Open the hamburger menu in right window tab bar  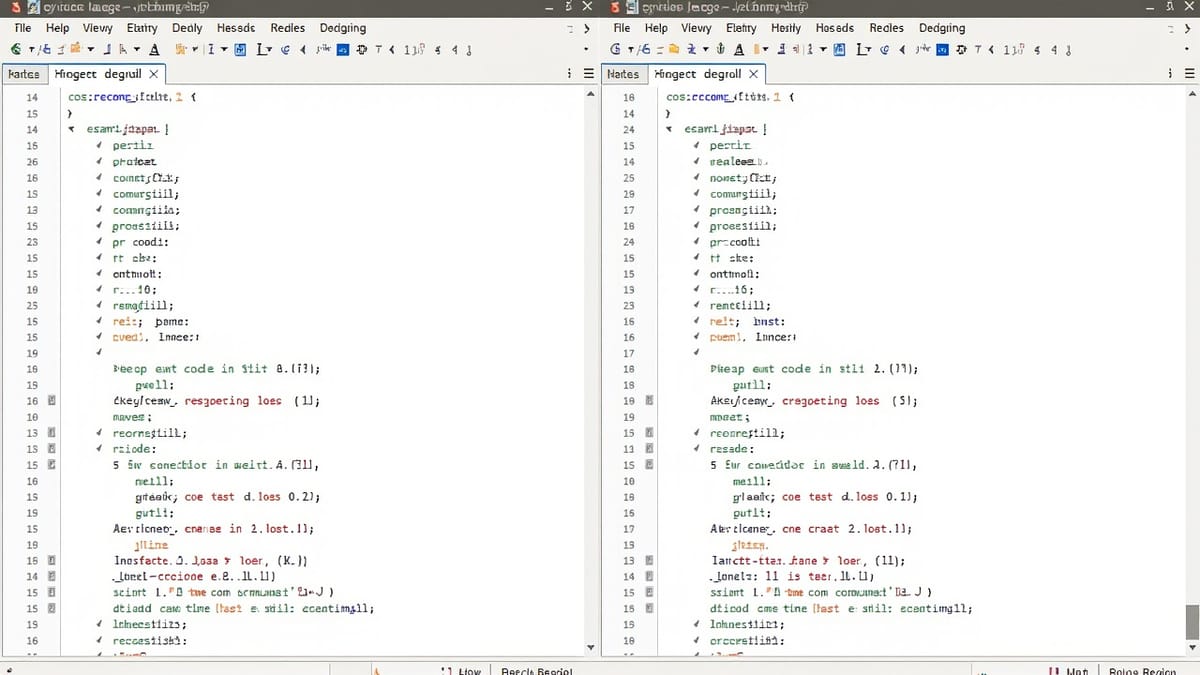1189,73
